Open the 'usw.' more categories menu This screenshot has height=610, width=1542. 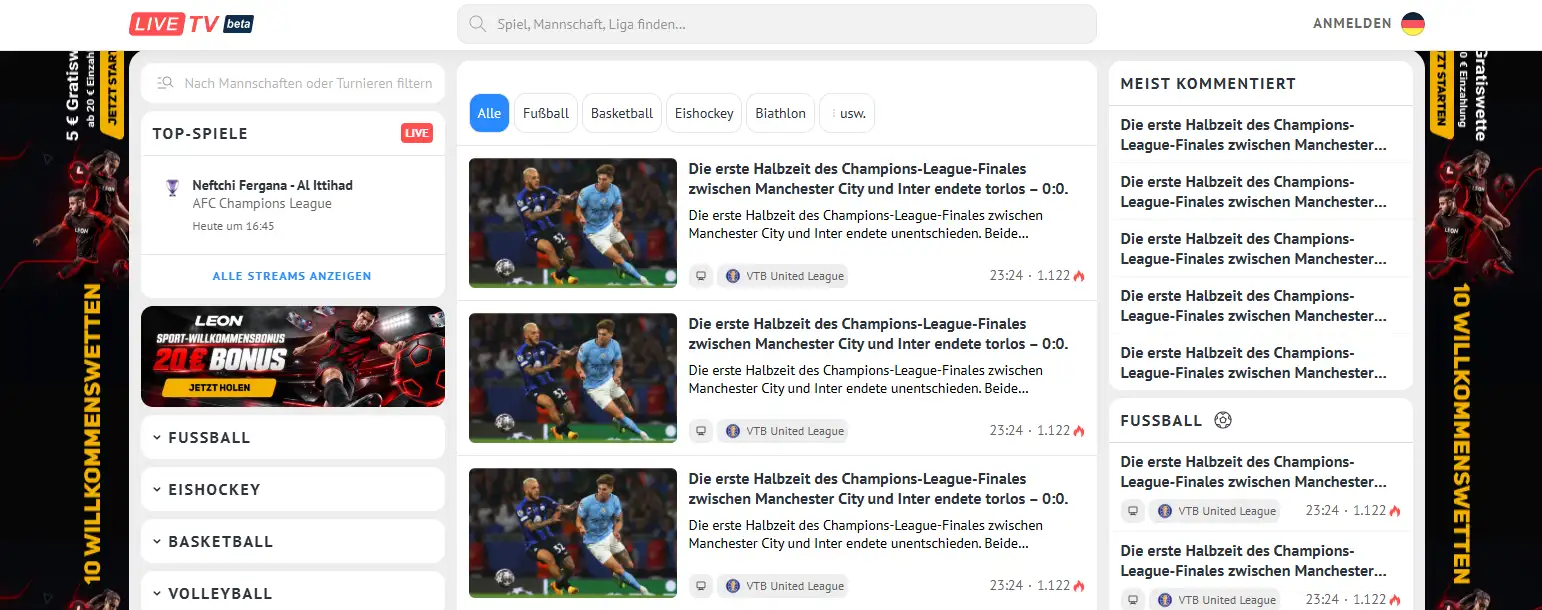tap(847, 113)
